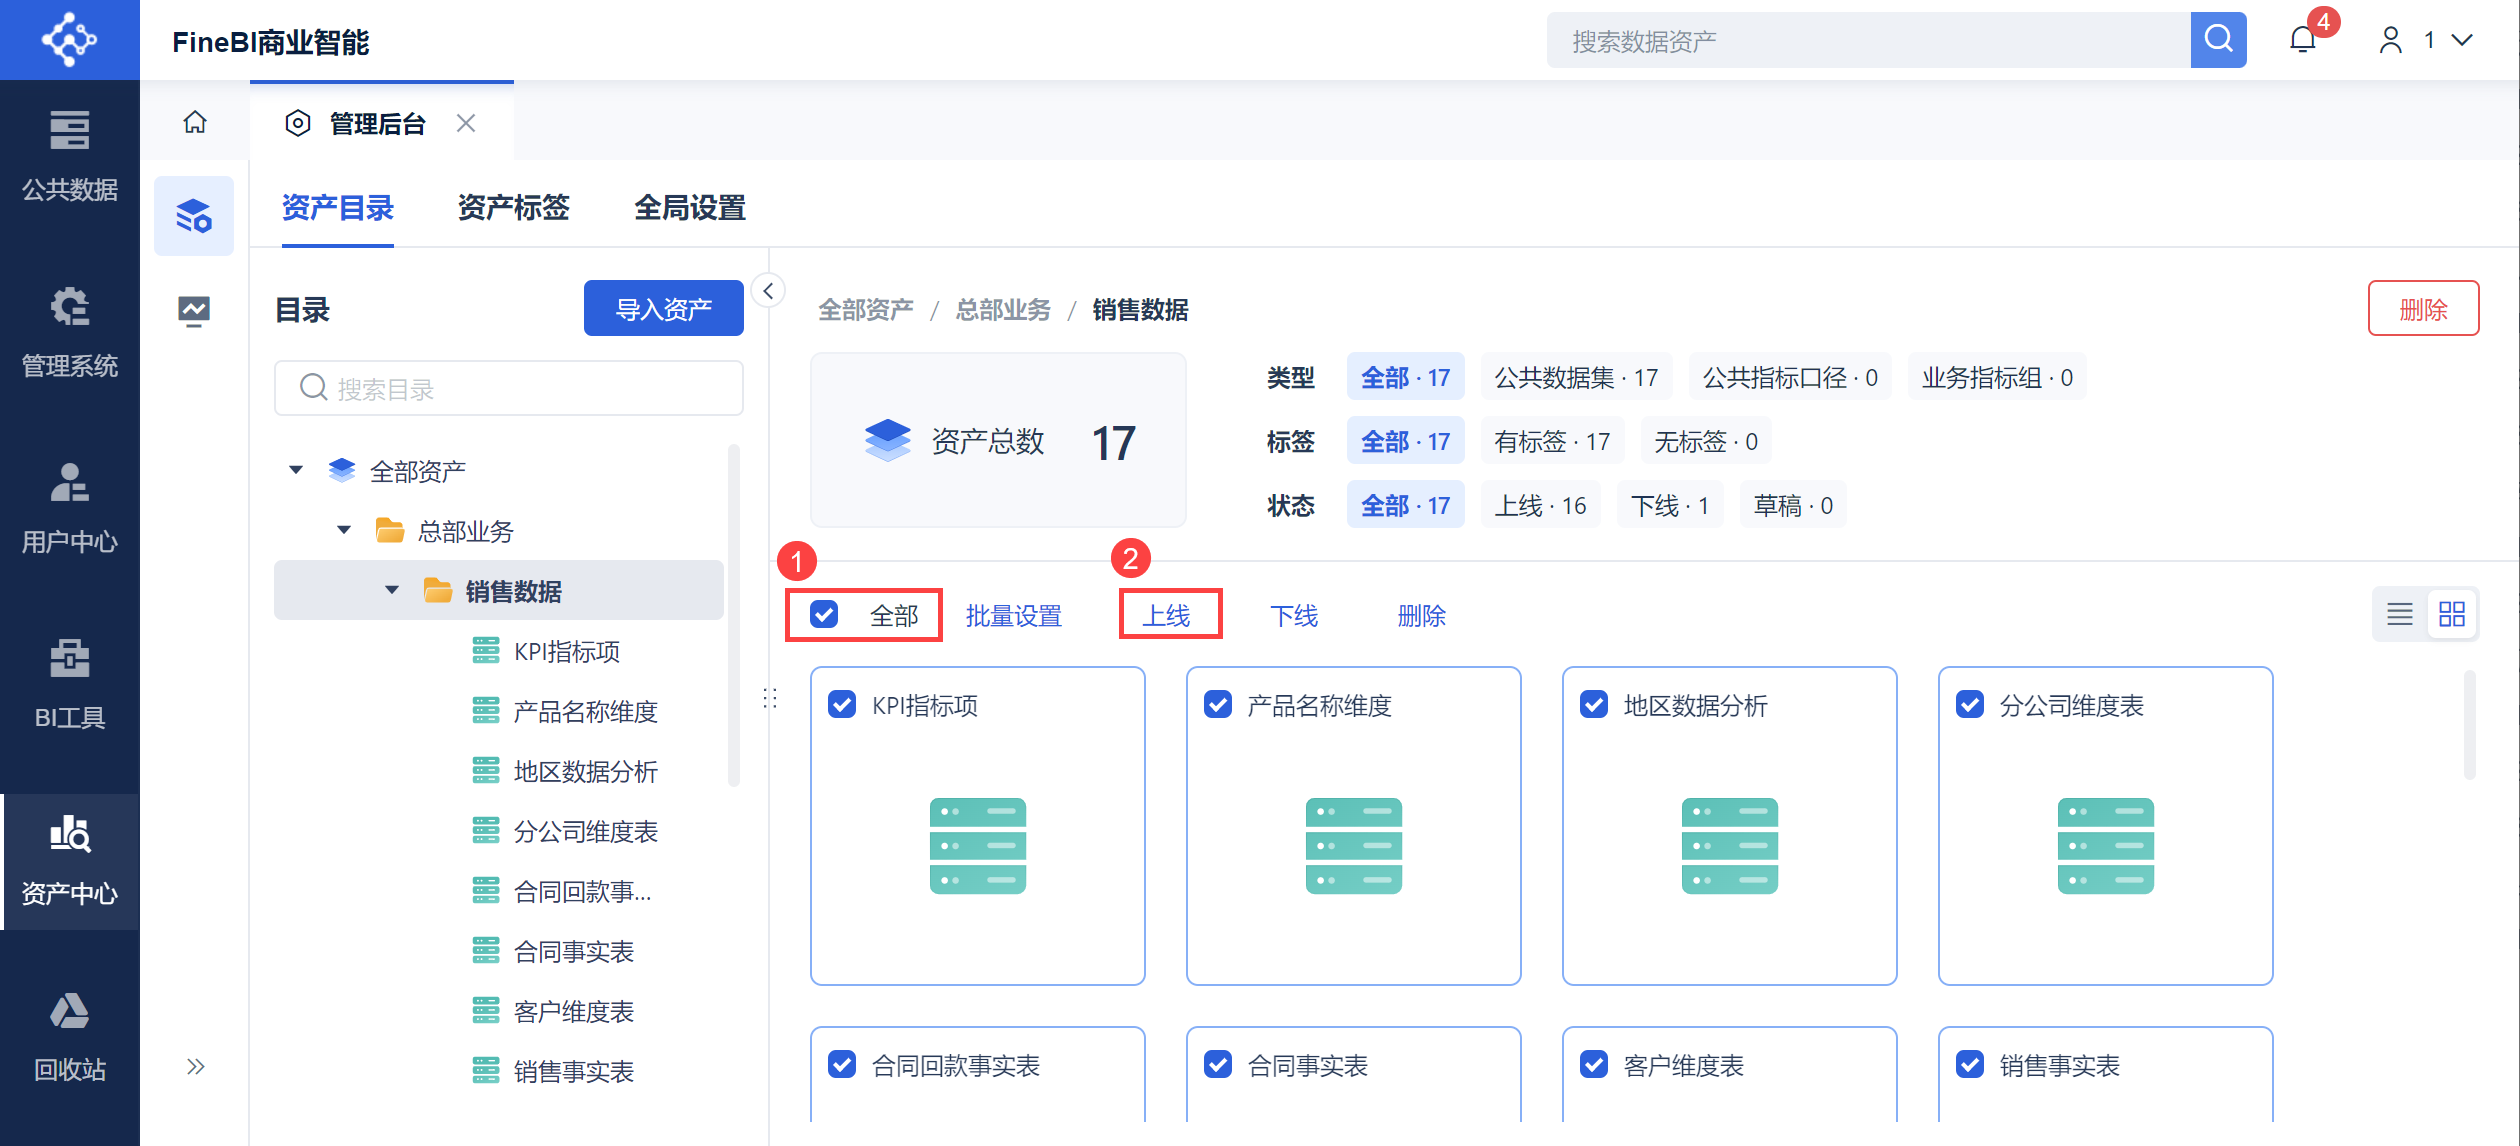This screenshot has height=1146, width=2520.
Task: Uncheck the 分公司维度表 card checkbox
Action: 1970,704
